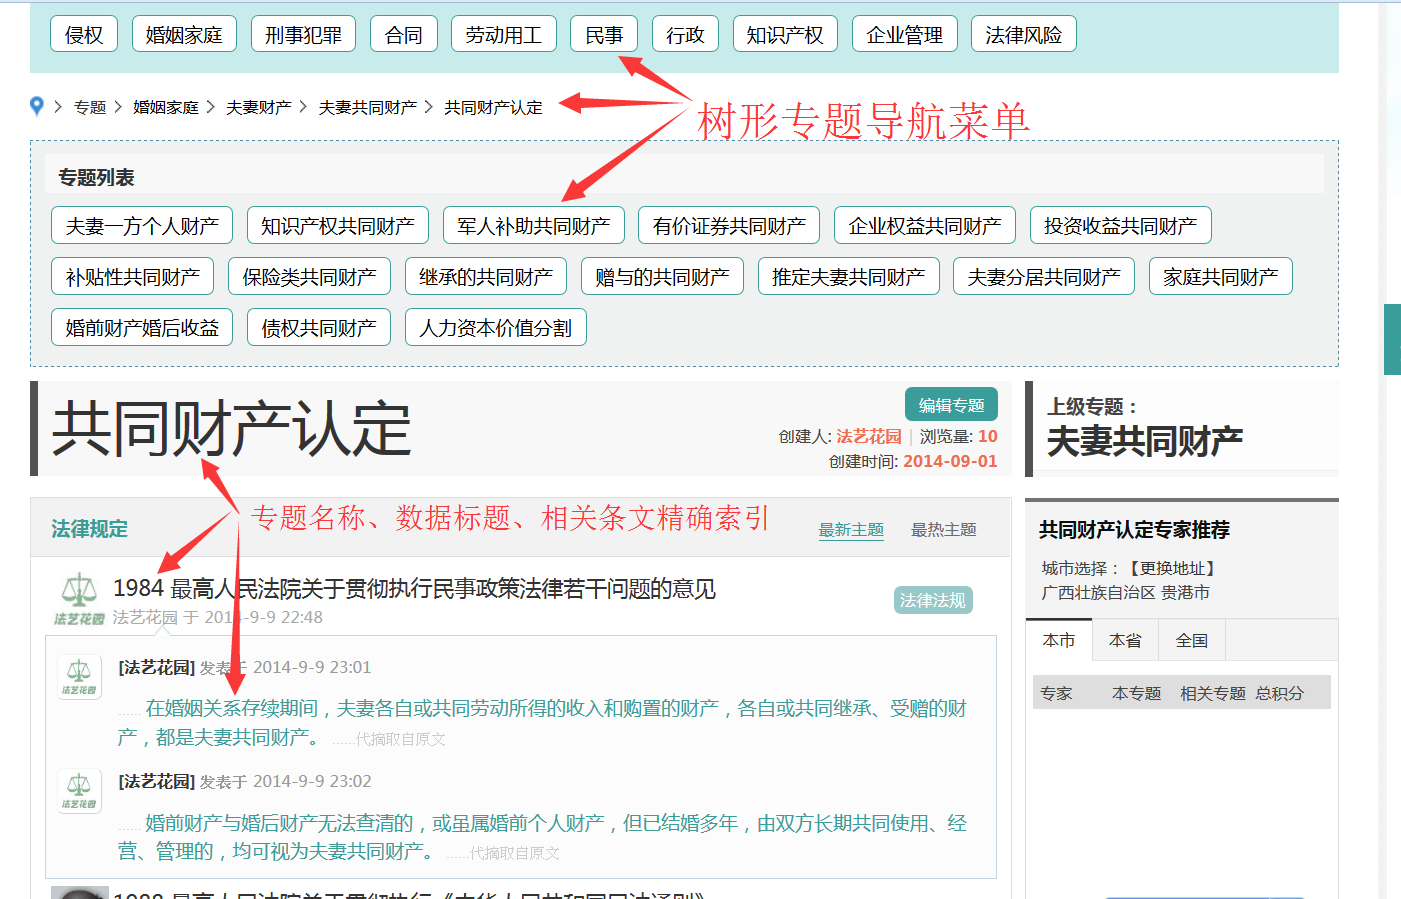Choose the 劳动用工 category
This screenshot has width=1401, height=899.
[504, 35]
